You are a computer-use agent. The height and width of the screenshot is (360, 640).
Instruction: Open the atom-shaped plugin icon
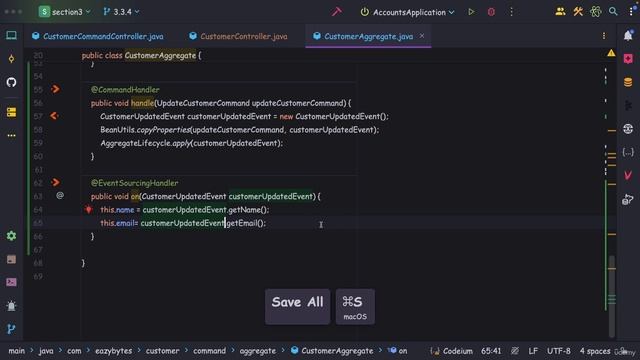tap(596, 12)
